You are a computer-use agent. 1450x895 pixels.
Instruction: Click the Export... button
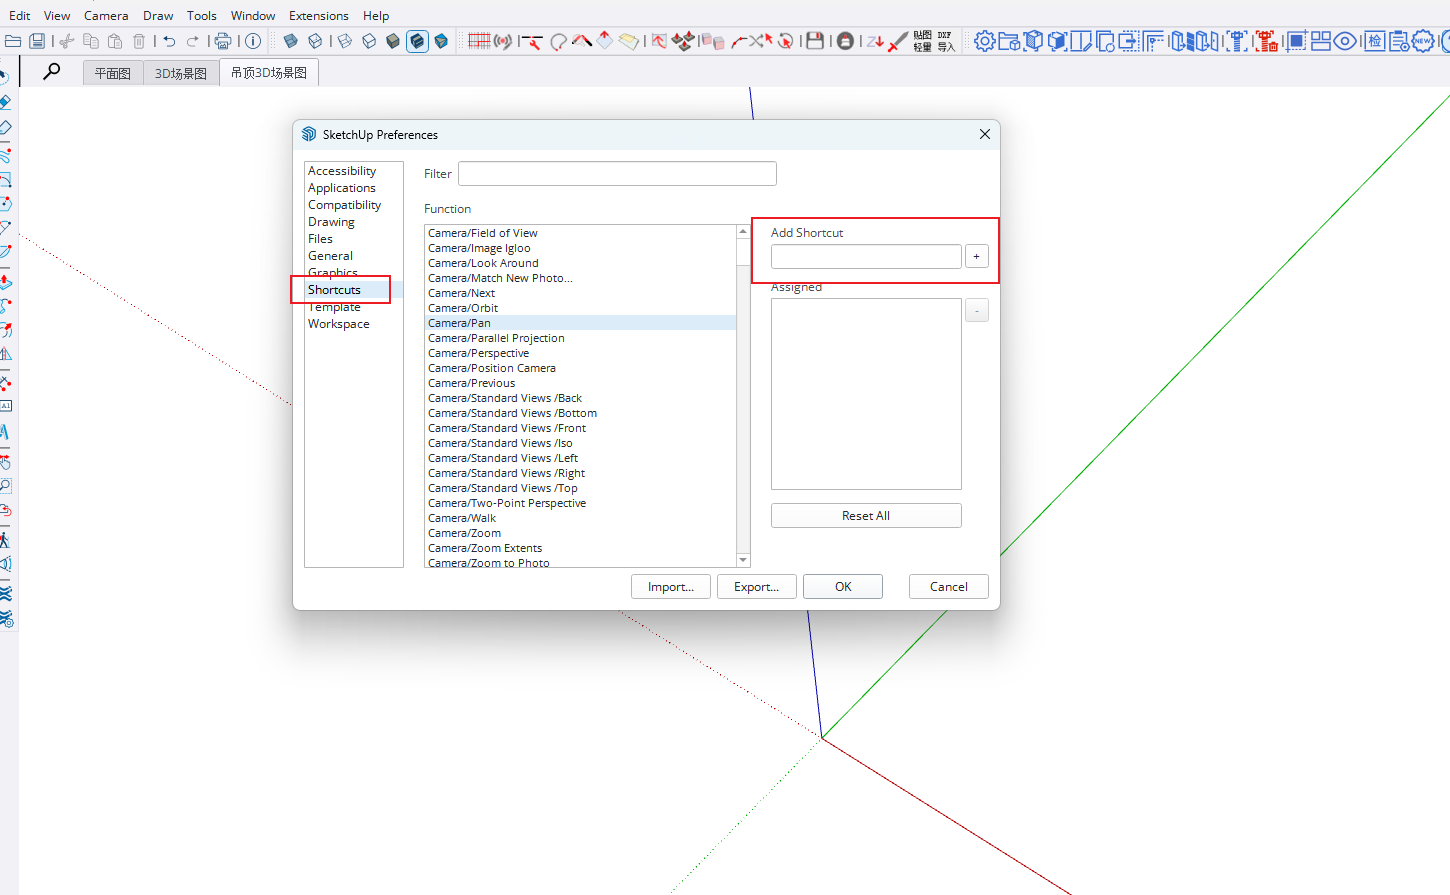pos(756,587)
